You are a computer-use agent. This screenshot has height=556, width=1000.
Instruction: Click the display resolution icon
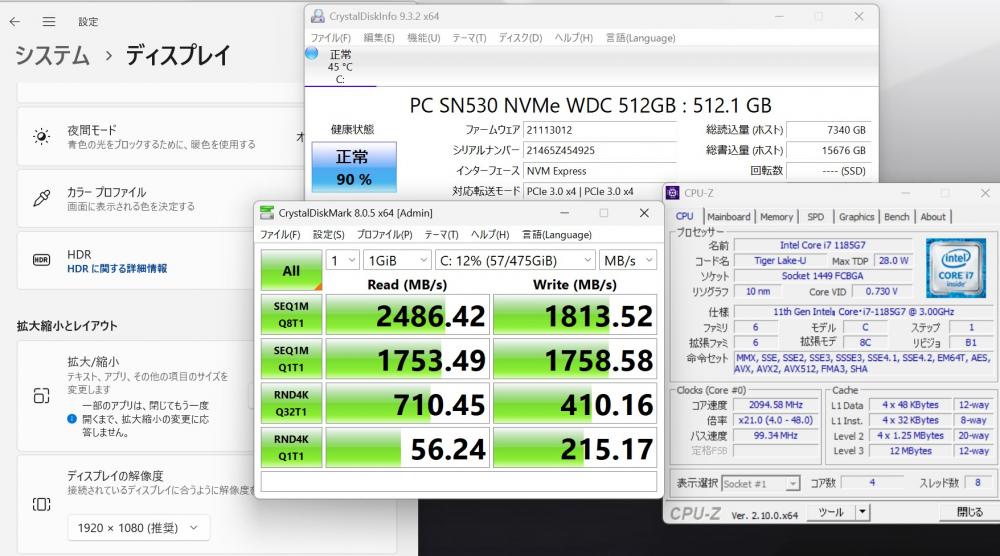coord(41,504)
